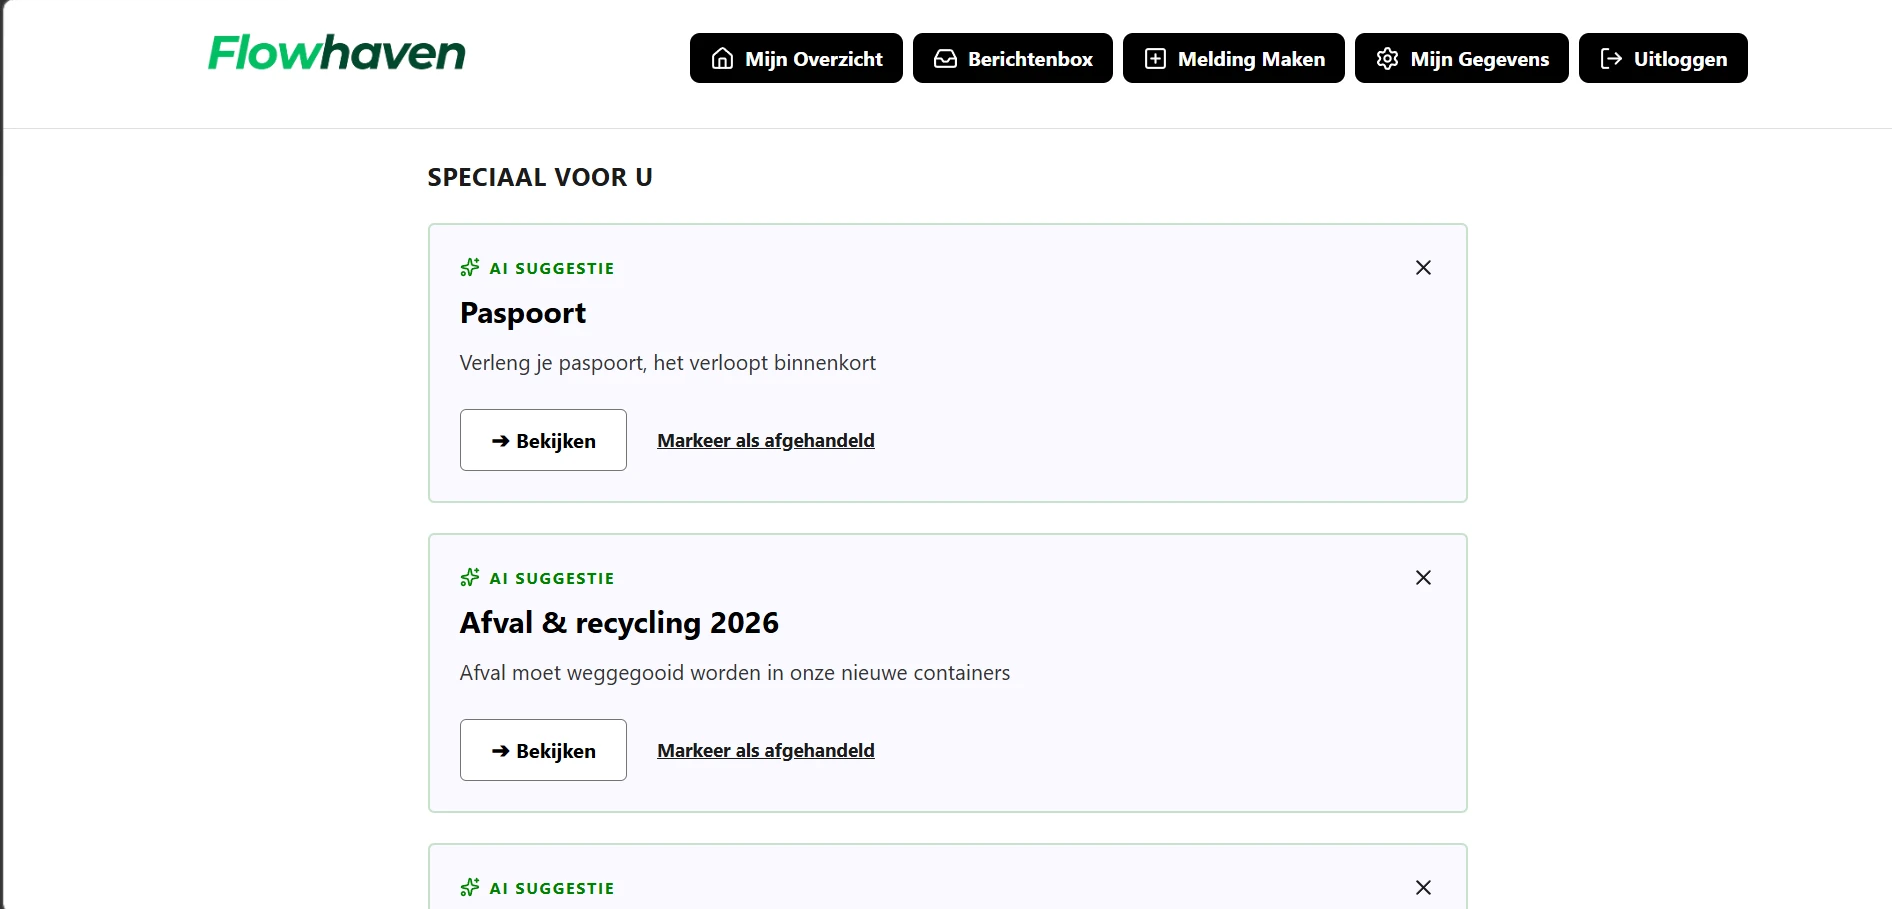
Task: Click Bekijken on the Afval & recycling card
Action: pyautogui.click(x=543, y=750)
